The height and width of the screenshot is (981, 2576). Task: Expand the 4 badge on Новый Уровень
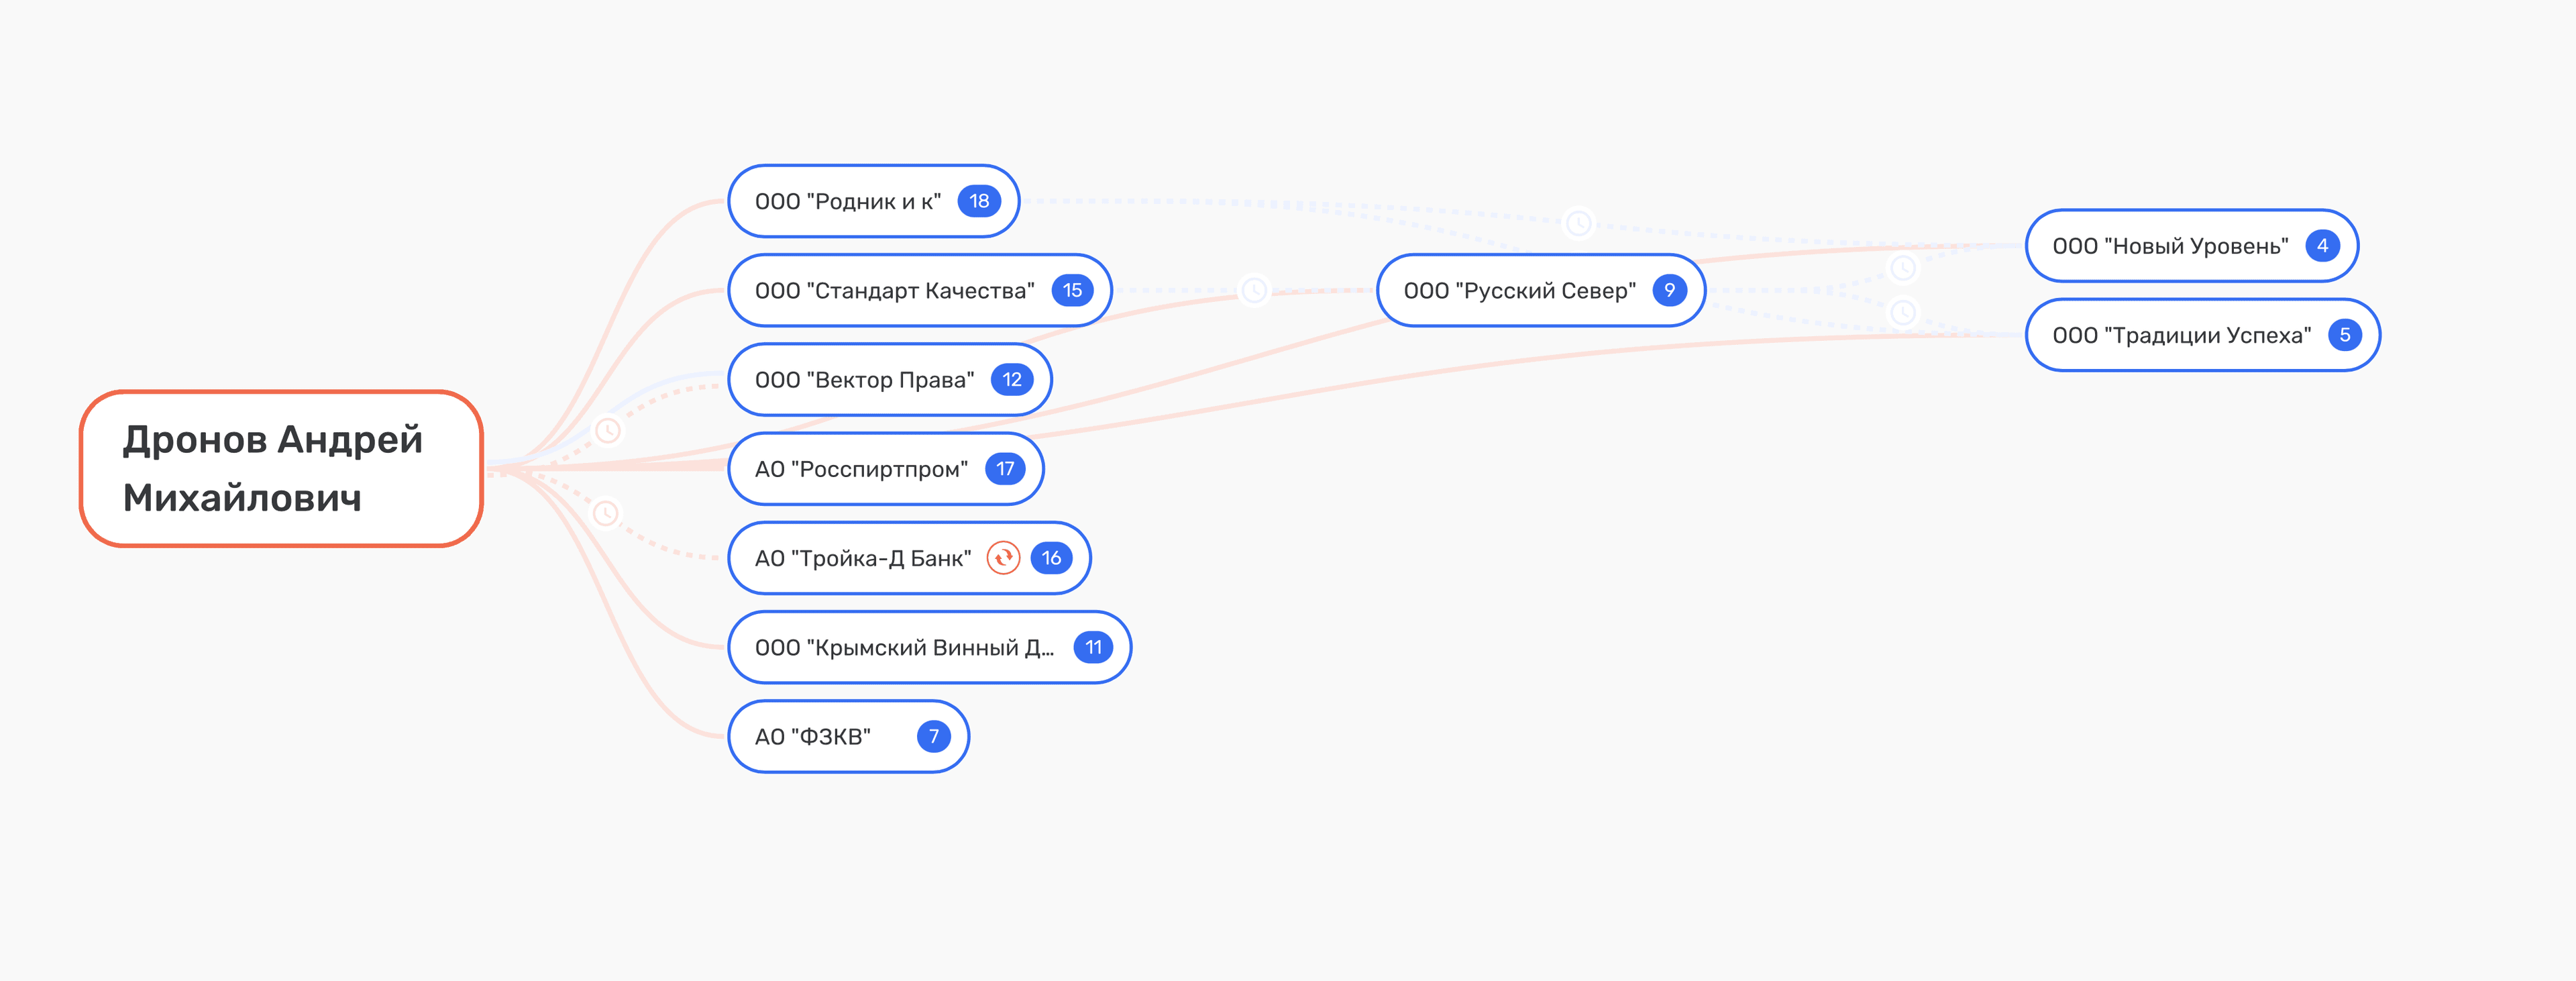point(2322,246)
